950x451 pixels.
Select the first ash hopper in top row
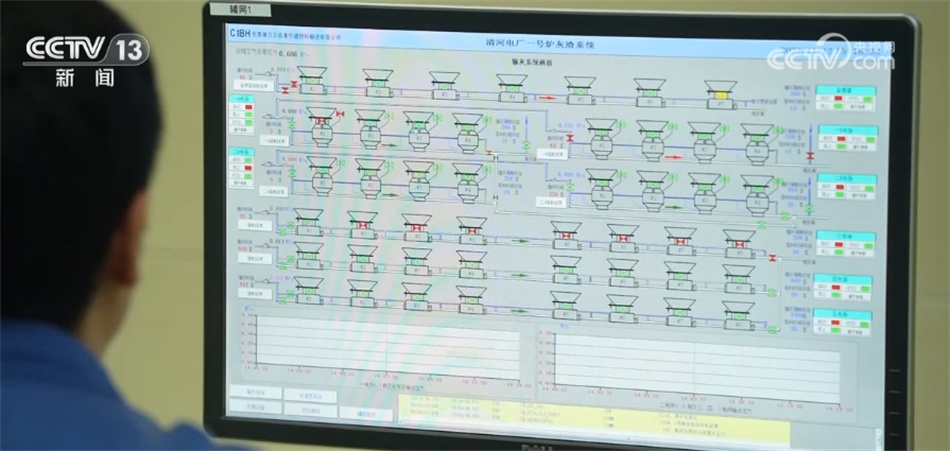(x=312, y=78)
